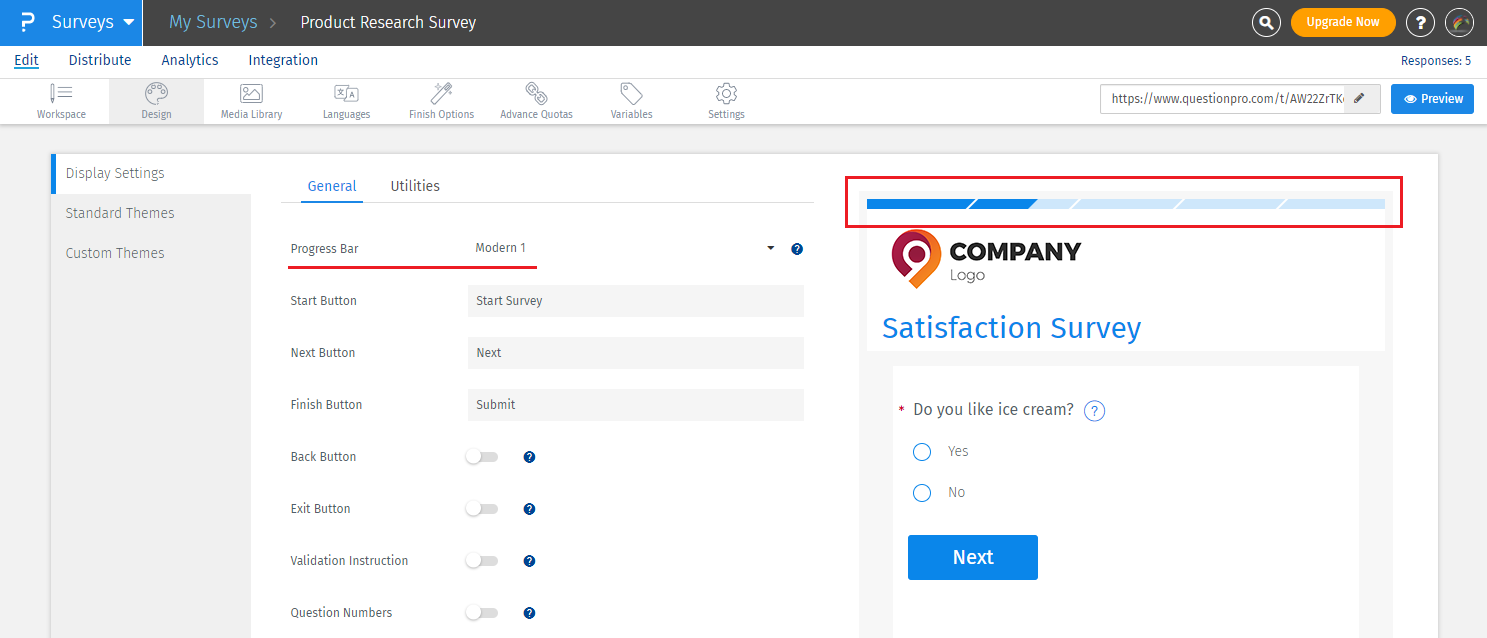Click the Preview button
The width and height of the screenshot is (1487, 638).
pos(1432,98)
